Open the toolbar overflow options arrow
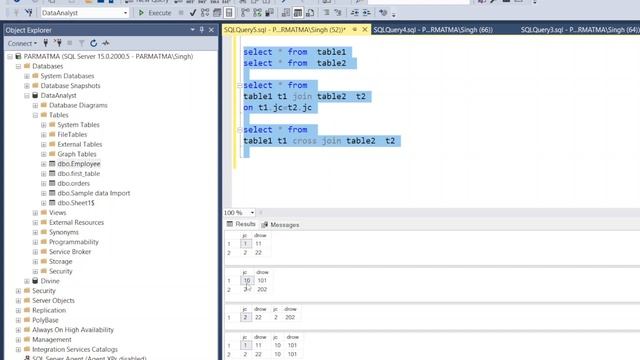This screenshot has width=640, height=360. click(x=394, y=15)
